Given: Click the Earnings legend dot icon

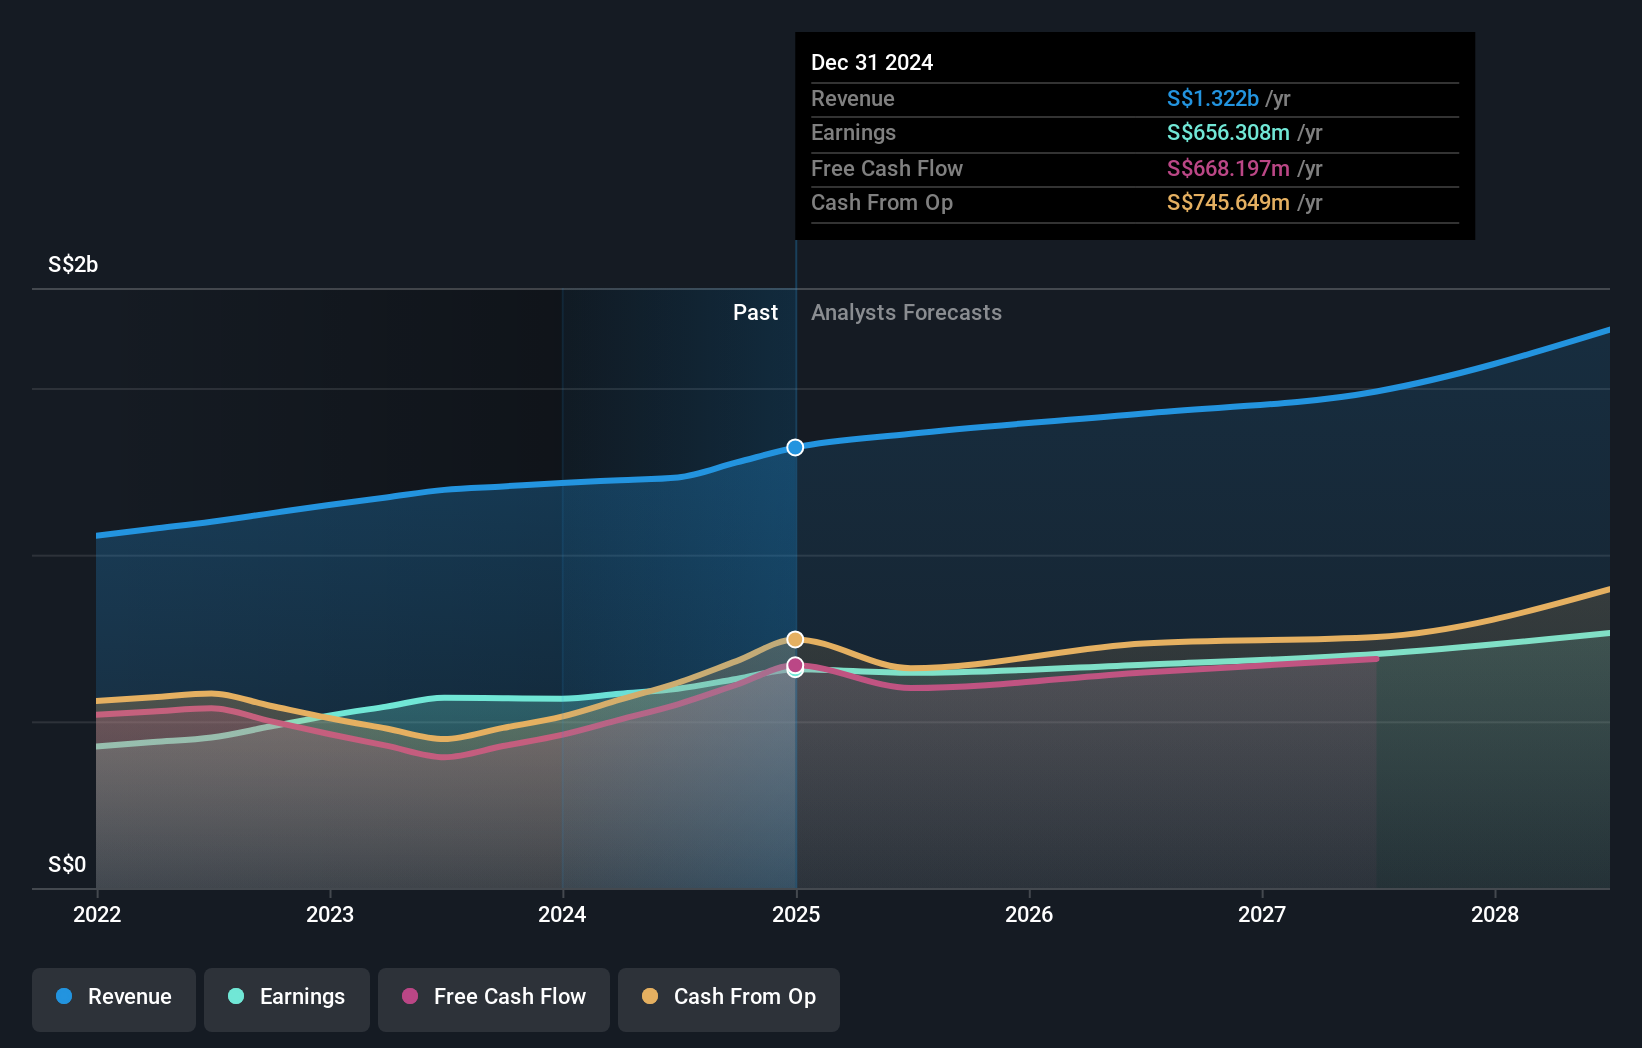Looking at the screenshot, I should [233, 997].
